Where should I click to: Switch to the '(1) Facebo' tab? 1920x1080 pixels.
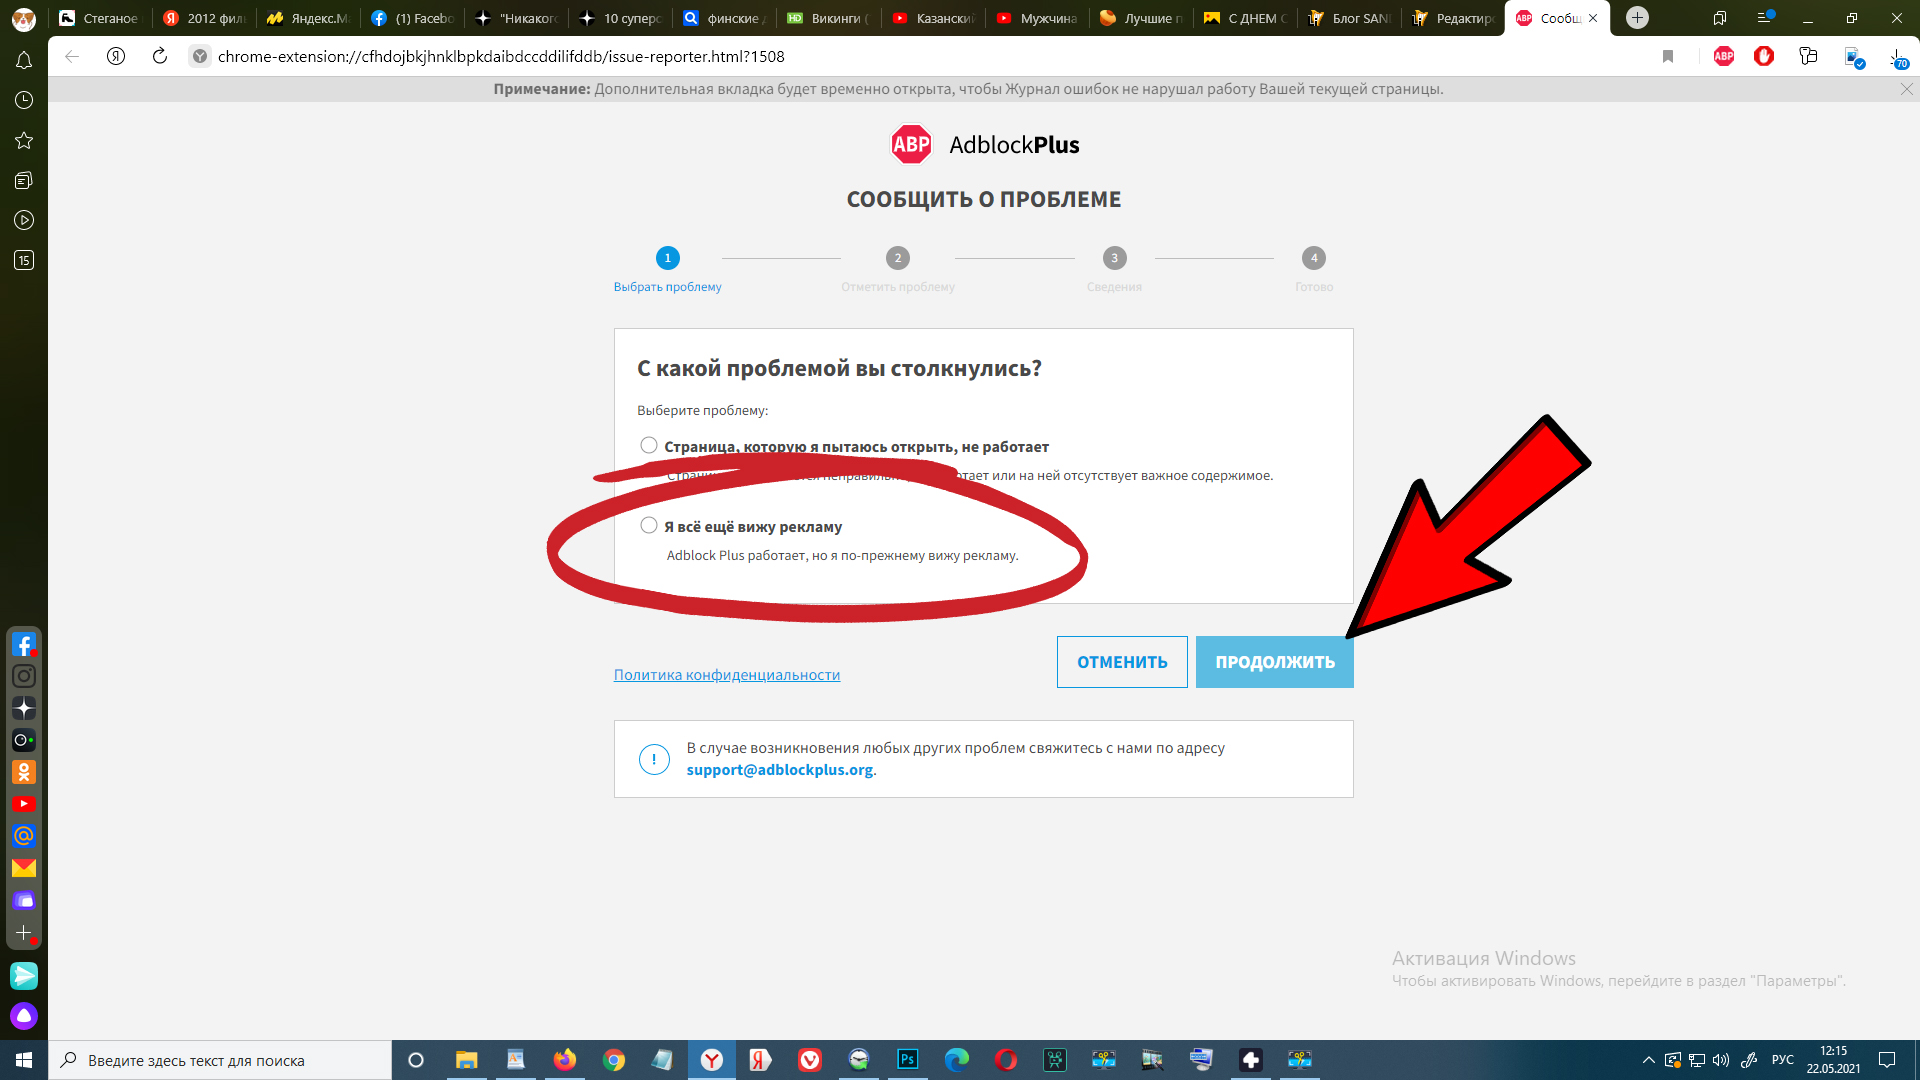[x=414, y=18]
